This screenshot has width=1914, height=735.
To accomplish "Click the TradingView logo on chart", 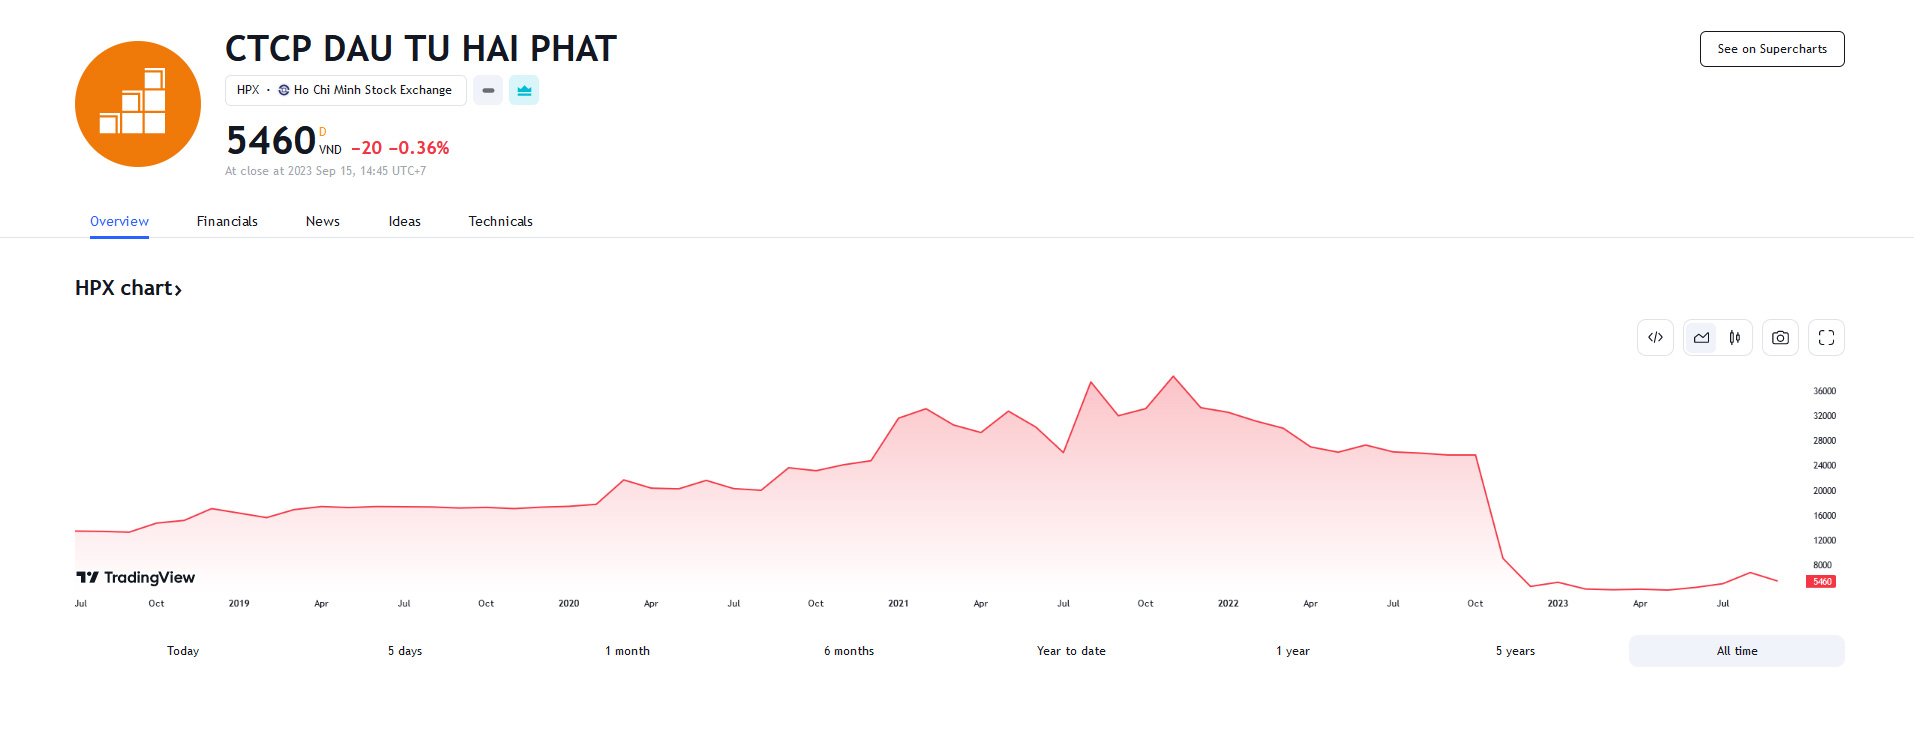I will 136,578.
